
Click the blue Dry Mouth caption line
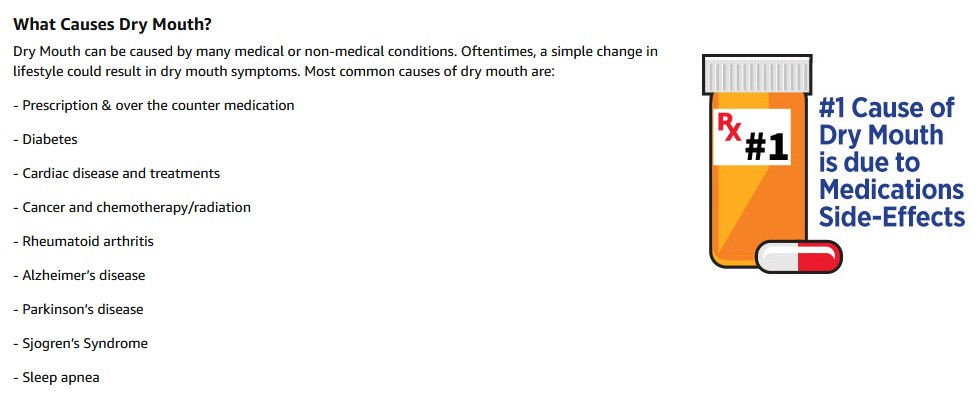pyautogui.click(x=881, y=135)
